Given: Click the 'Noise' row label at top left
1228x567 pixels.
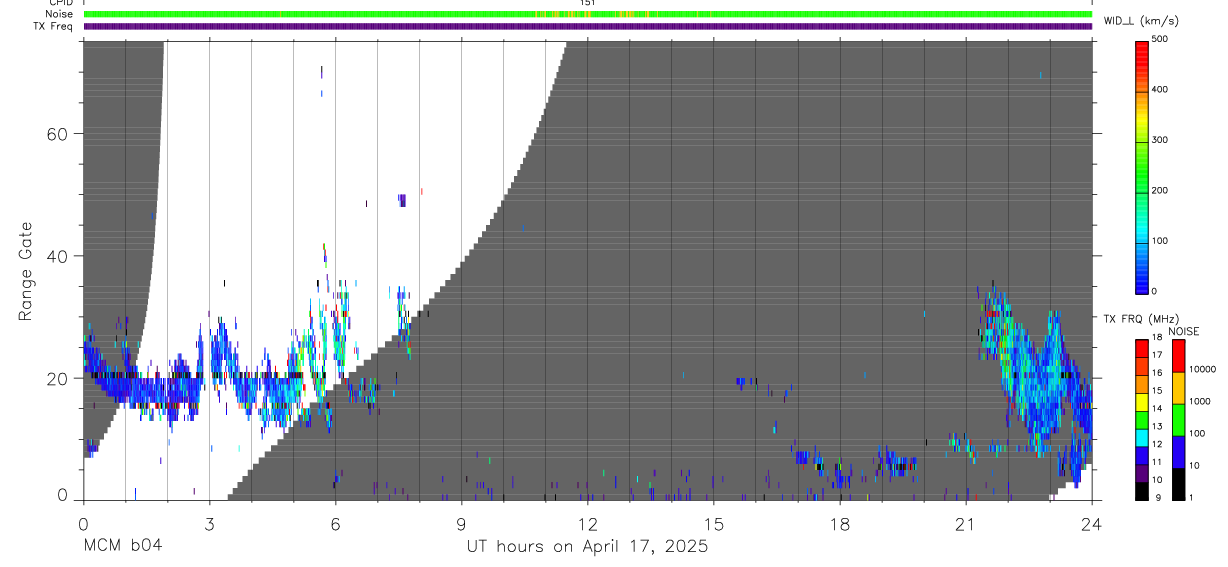Looking at the screenshot, I should click(x=59, y=15).
